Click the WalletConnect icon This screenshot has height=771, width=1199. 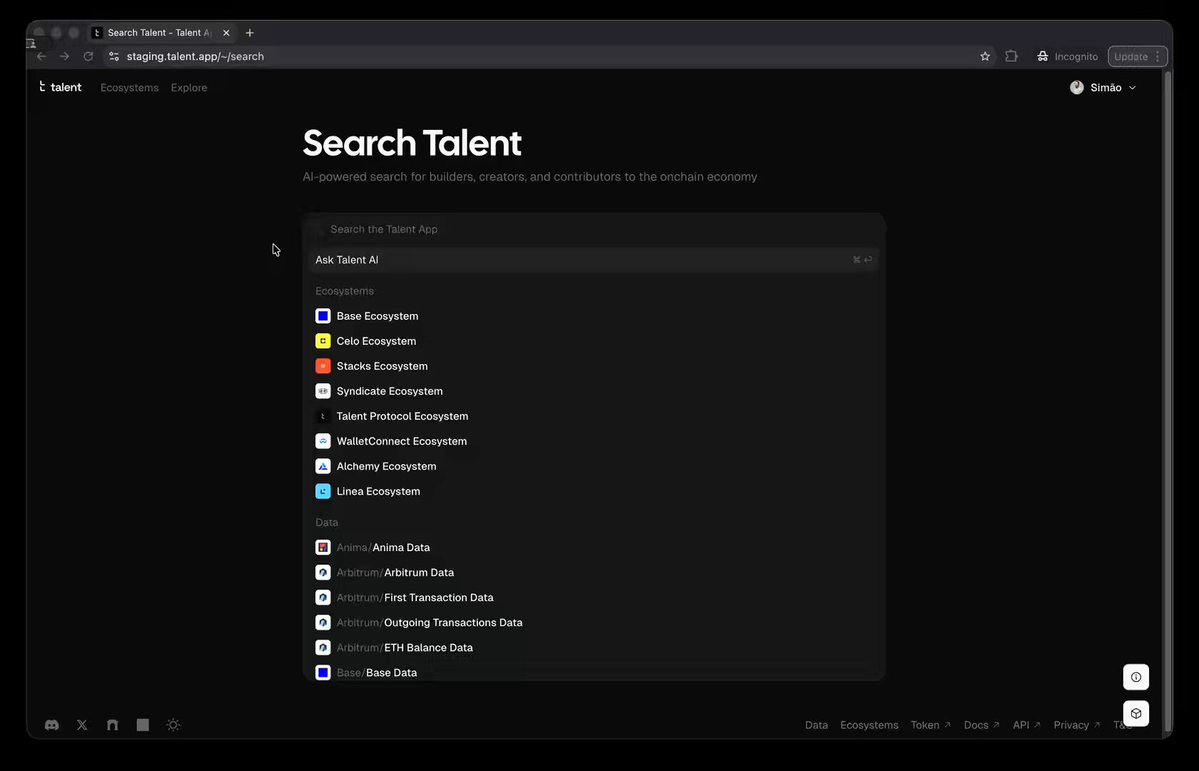coord(323,441)
